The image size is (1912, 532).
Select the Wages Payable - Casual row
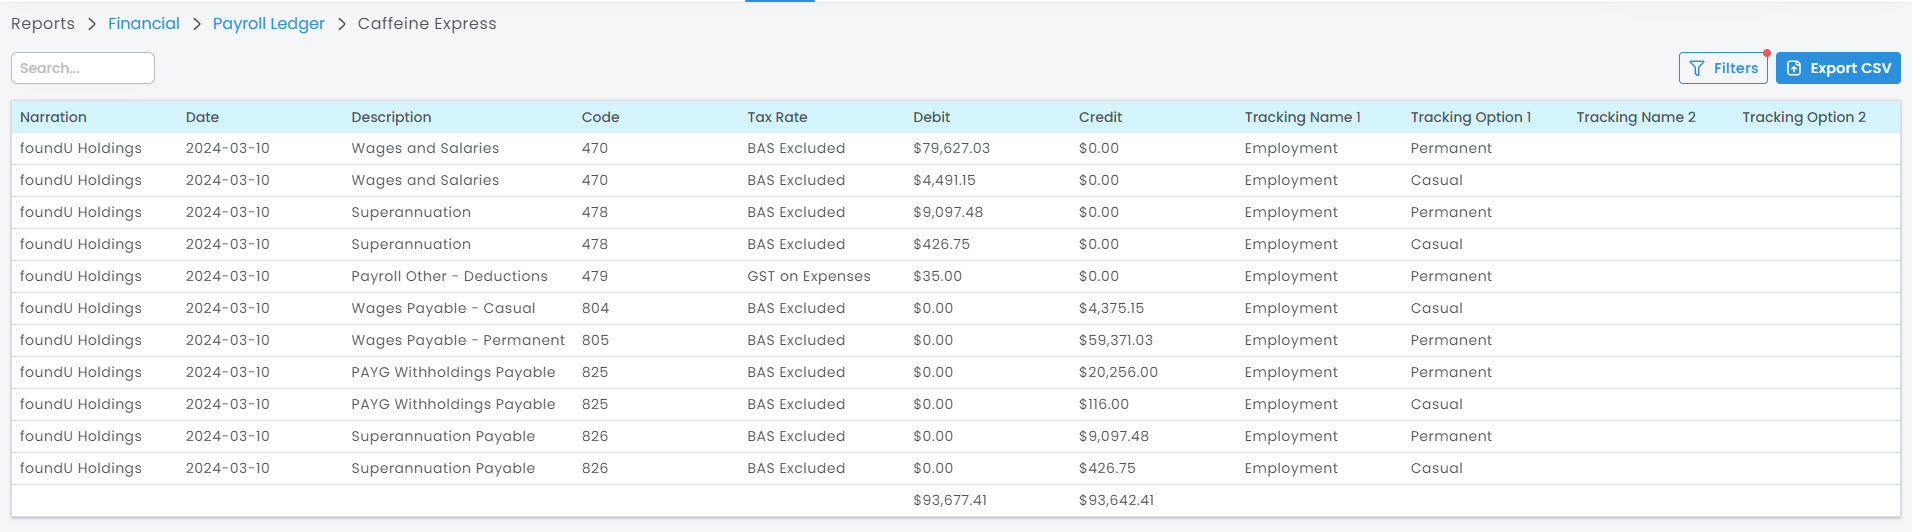[x=443, y=308]
